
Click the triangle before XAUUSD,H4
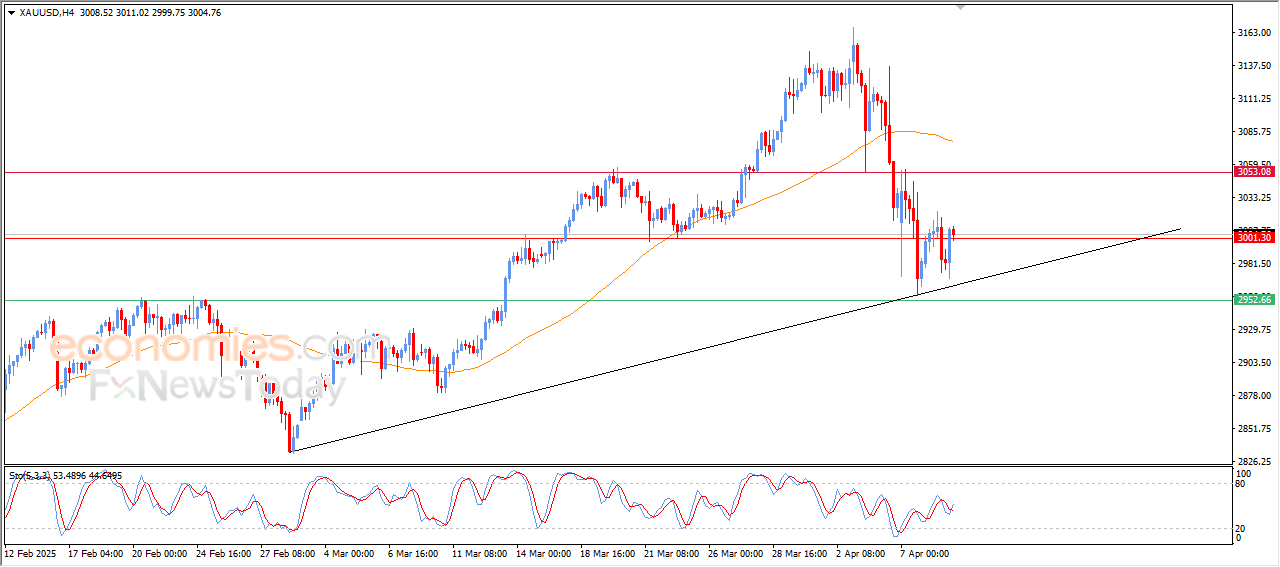coord(11,12)
